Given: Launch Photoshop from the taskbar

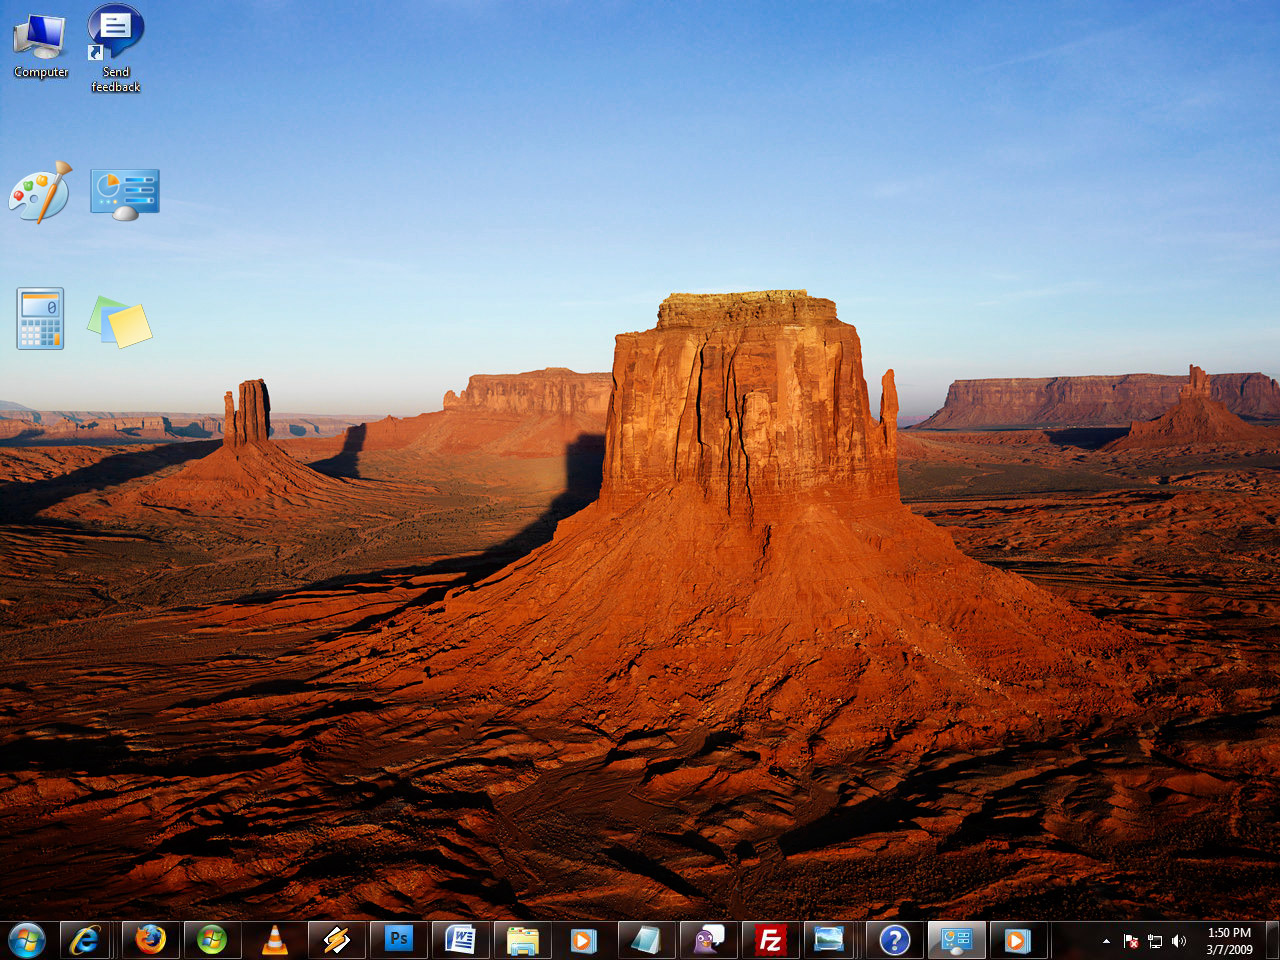Looking at the screenshot, I should (x=398, y=940).
